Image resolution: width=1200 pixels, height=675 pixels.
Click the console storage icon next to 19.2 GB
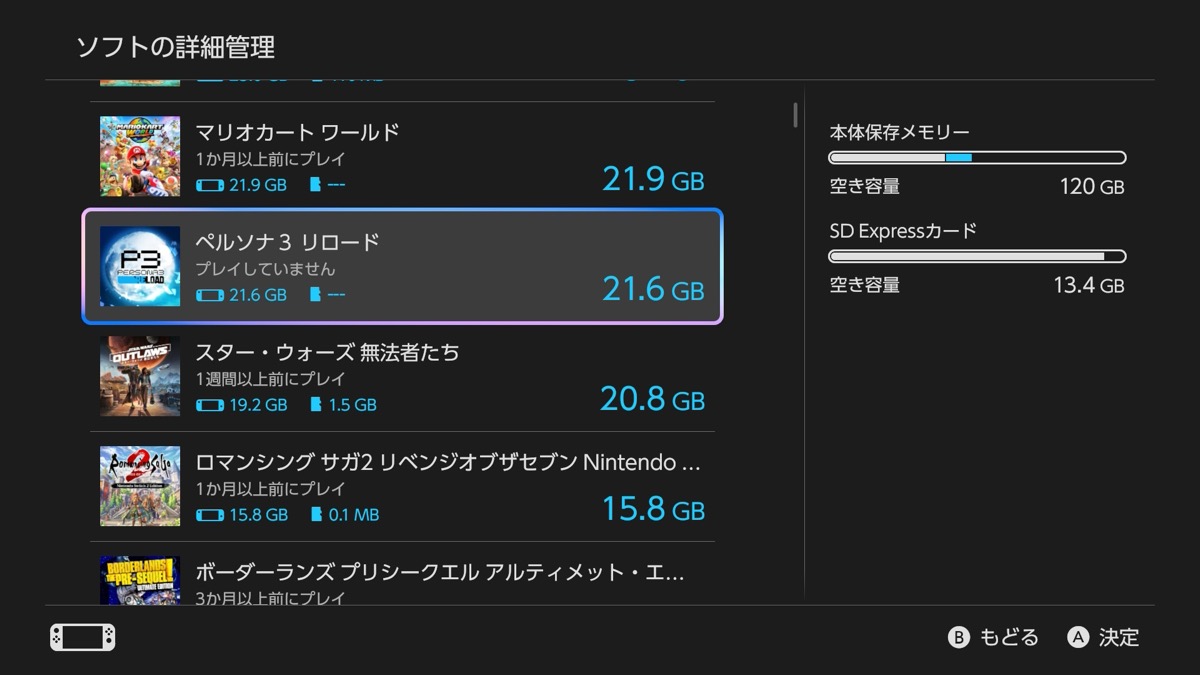210,405
